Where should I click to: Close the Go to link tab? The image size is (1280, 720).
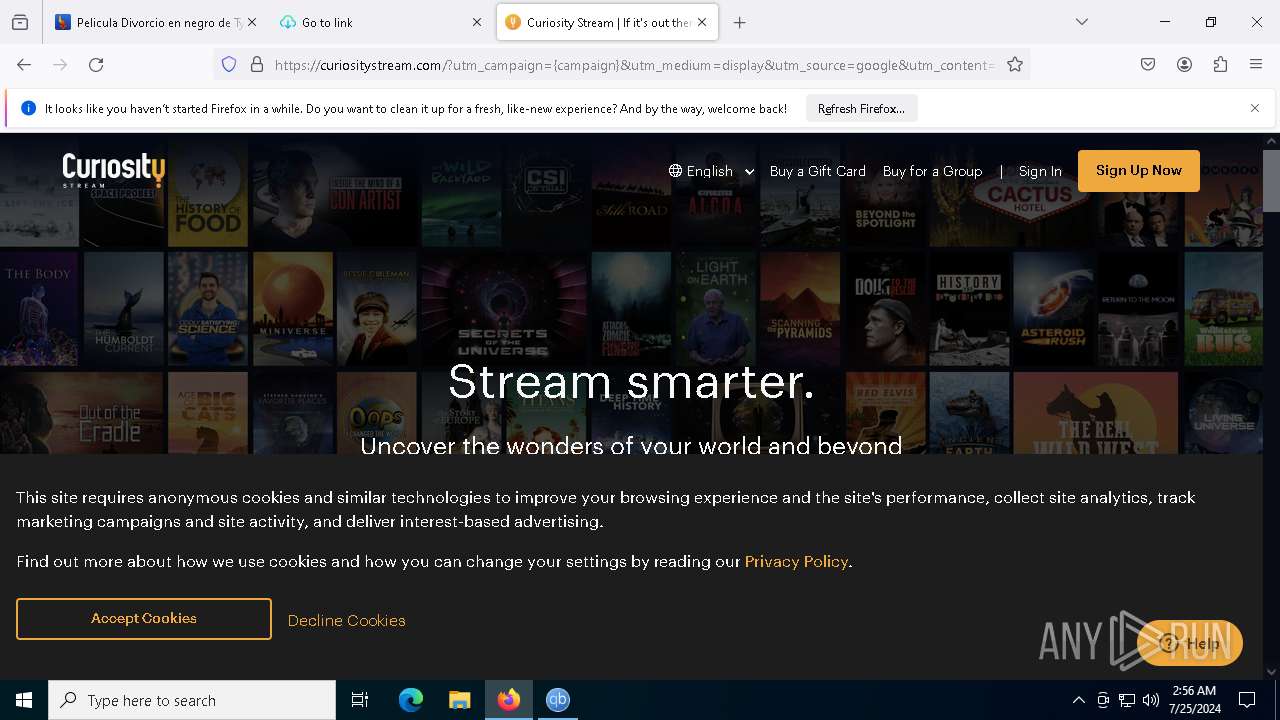tap(477, 22)
